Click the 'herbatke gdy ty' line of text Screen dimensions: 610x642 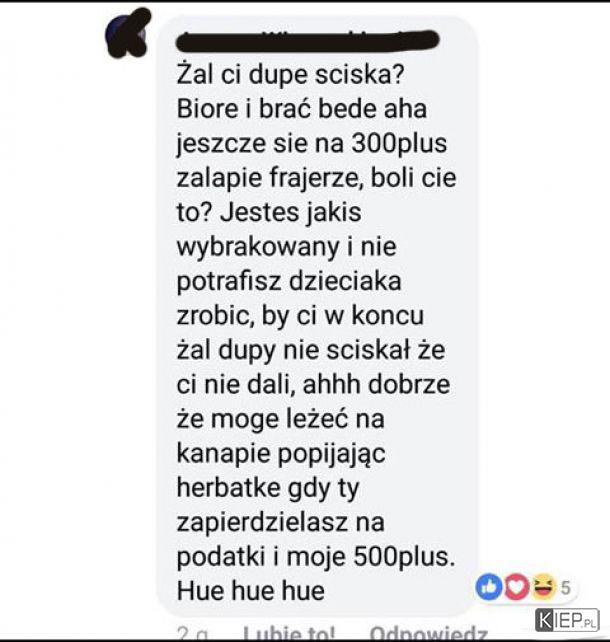click(268, 488)
